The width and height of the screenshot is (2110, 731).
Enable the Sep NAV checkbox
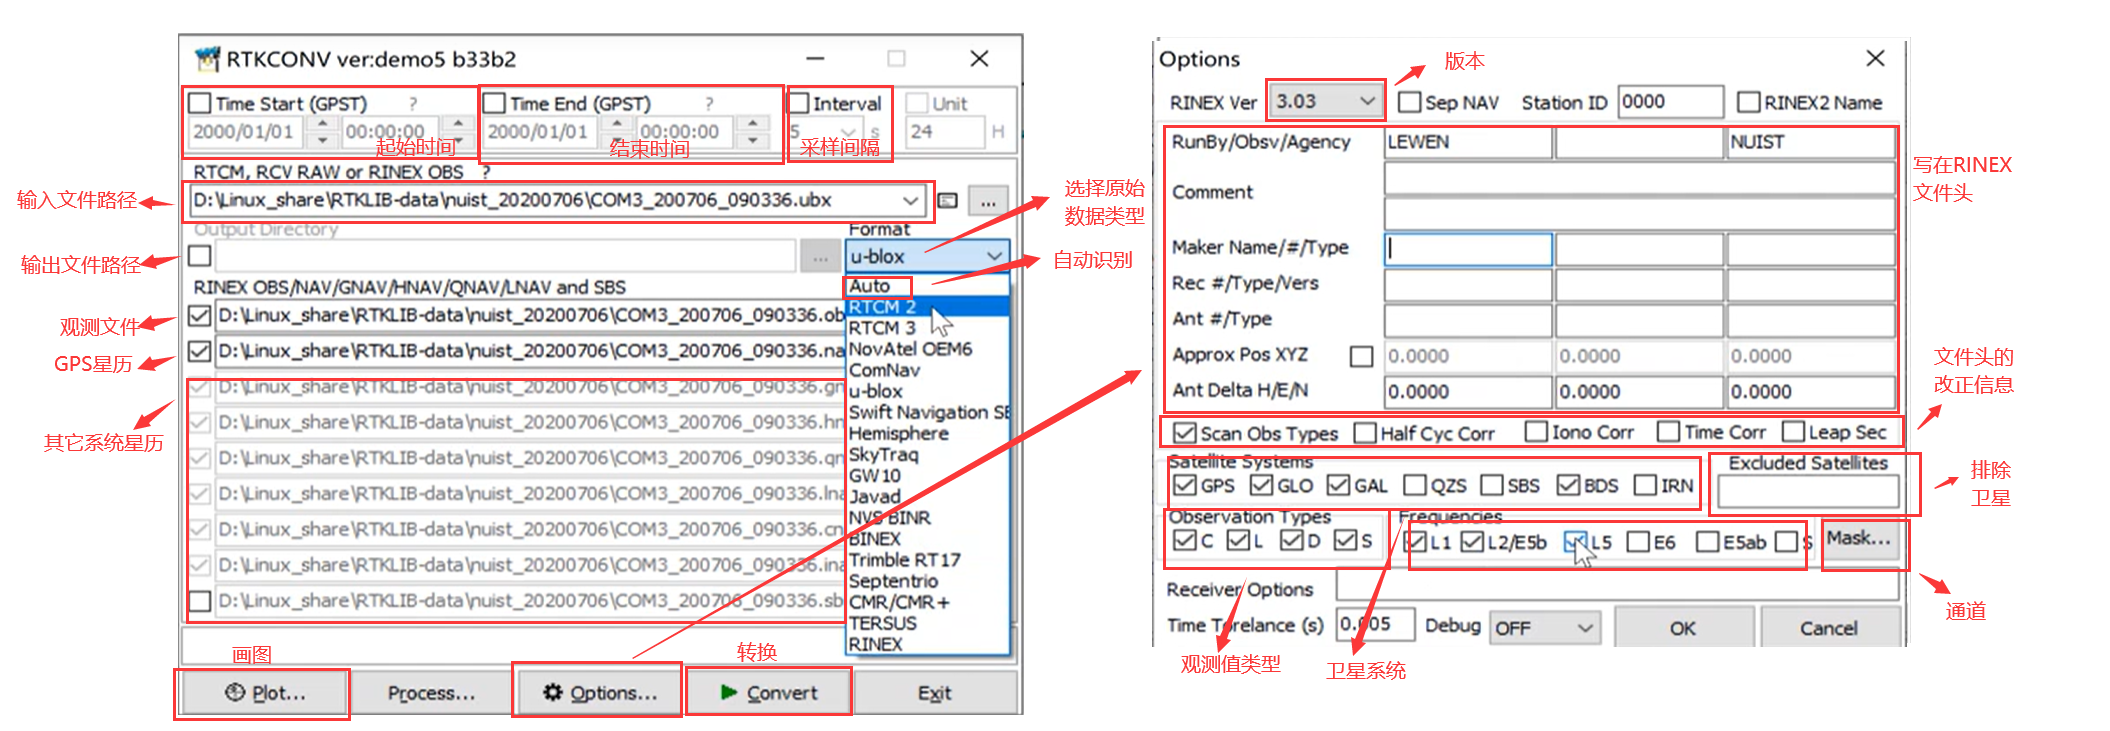(1409, 102)
